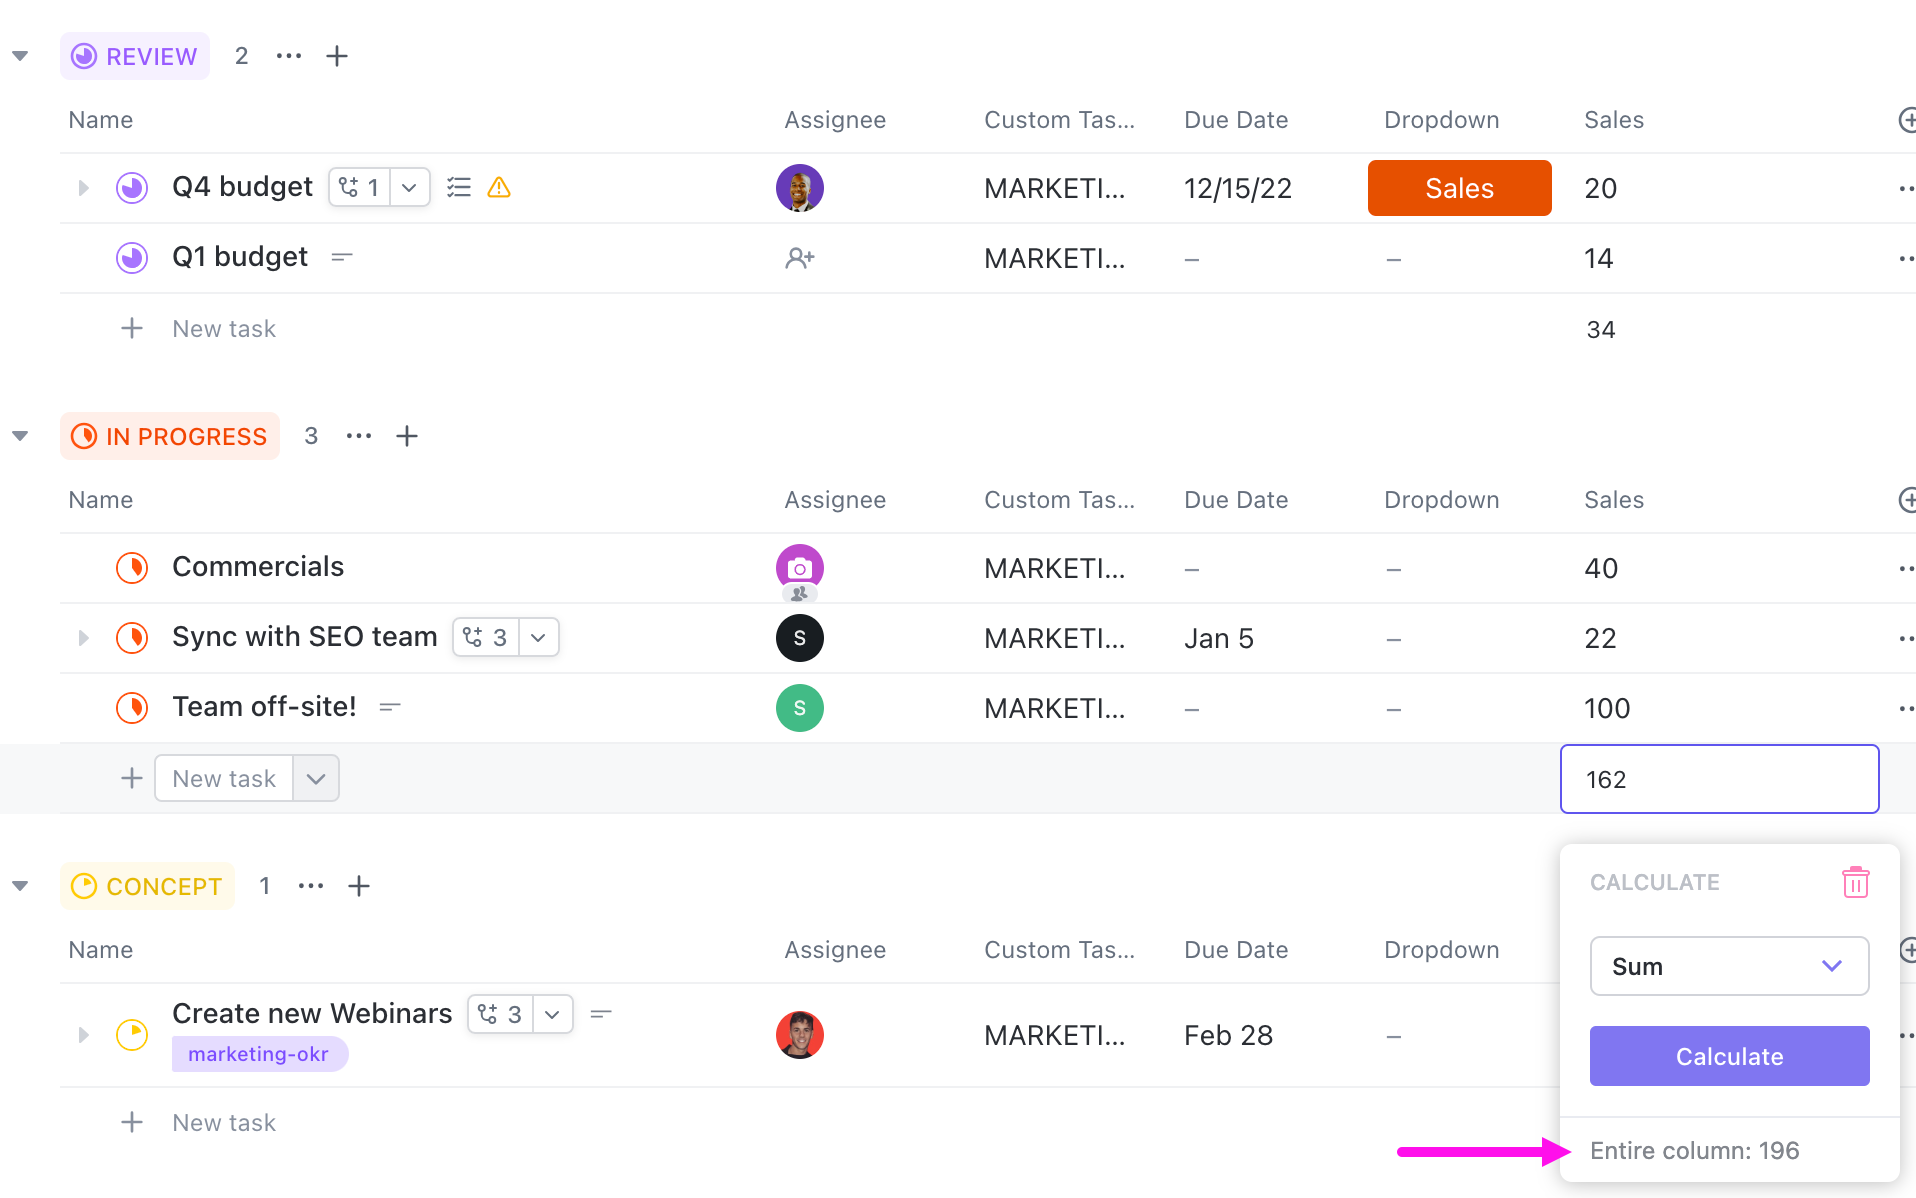Image resolution: width=1916 pixels, height=1198 pixels.
Task: Click the plus icon beside REVIEW group
Action: (337, 56)
